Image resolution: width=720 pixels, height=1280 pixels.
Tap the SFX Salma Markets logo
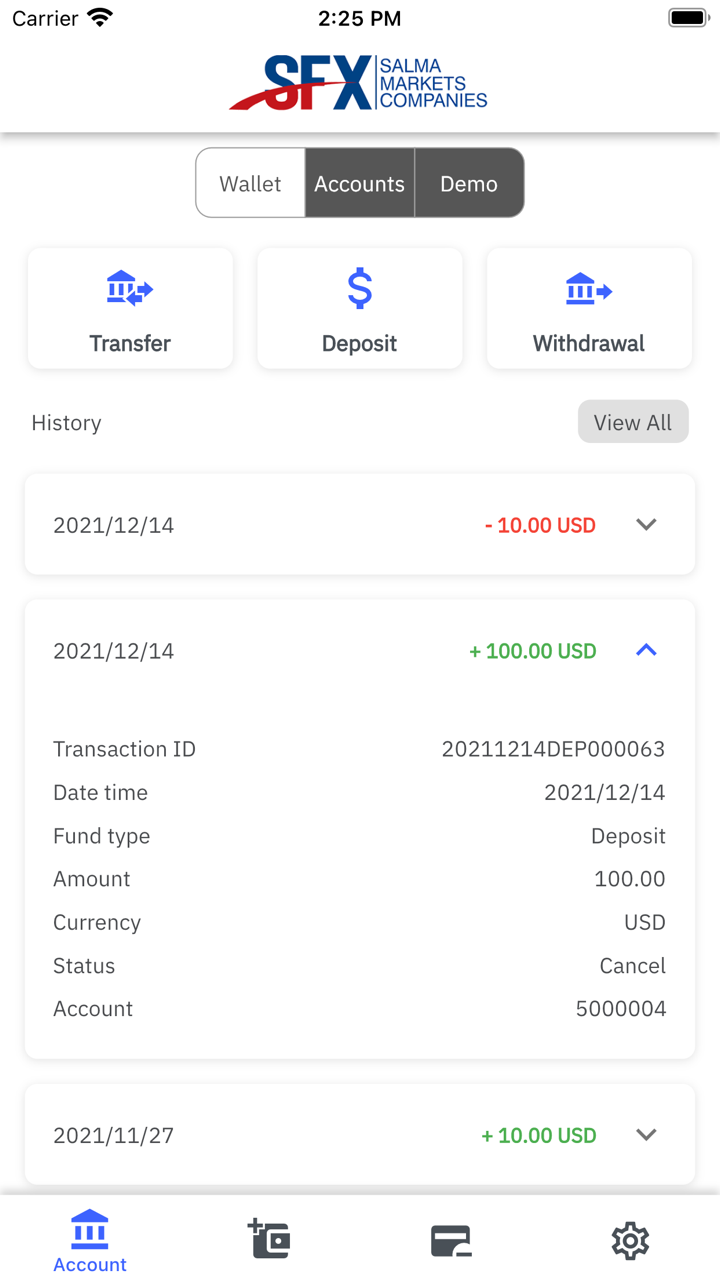click(359, 83)
